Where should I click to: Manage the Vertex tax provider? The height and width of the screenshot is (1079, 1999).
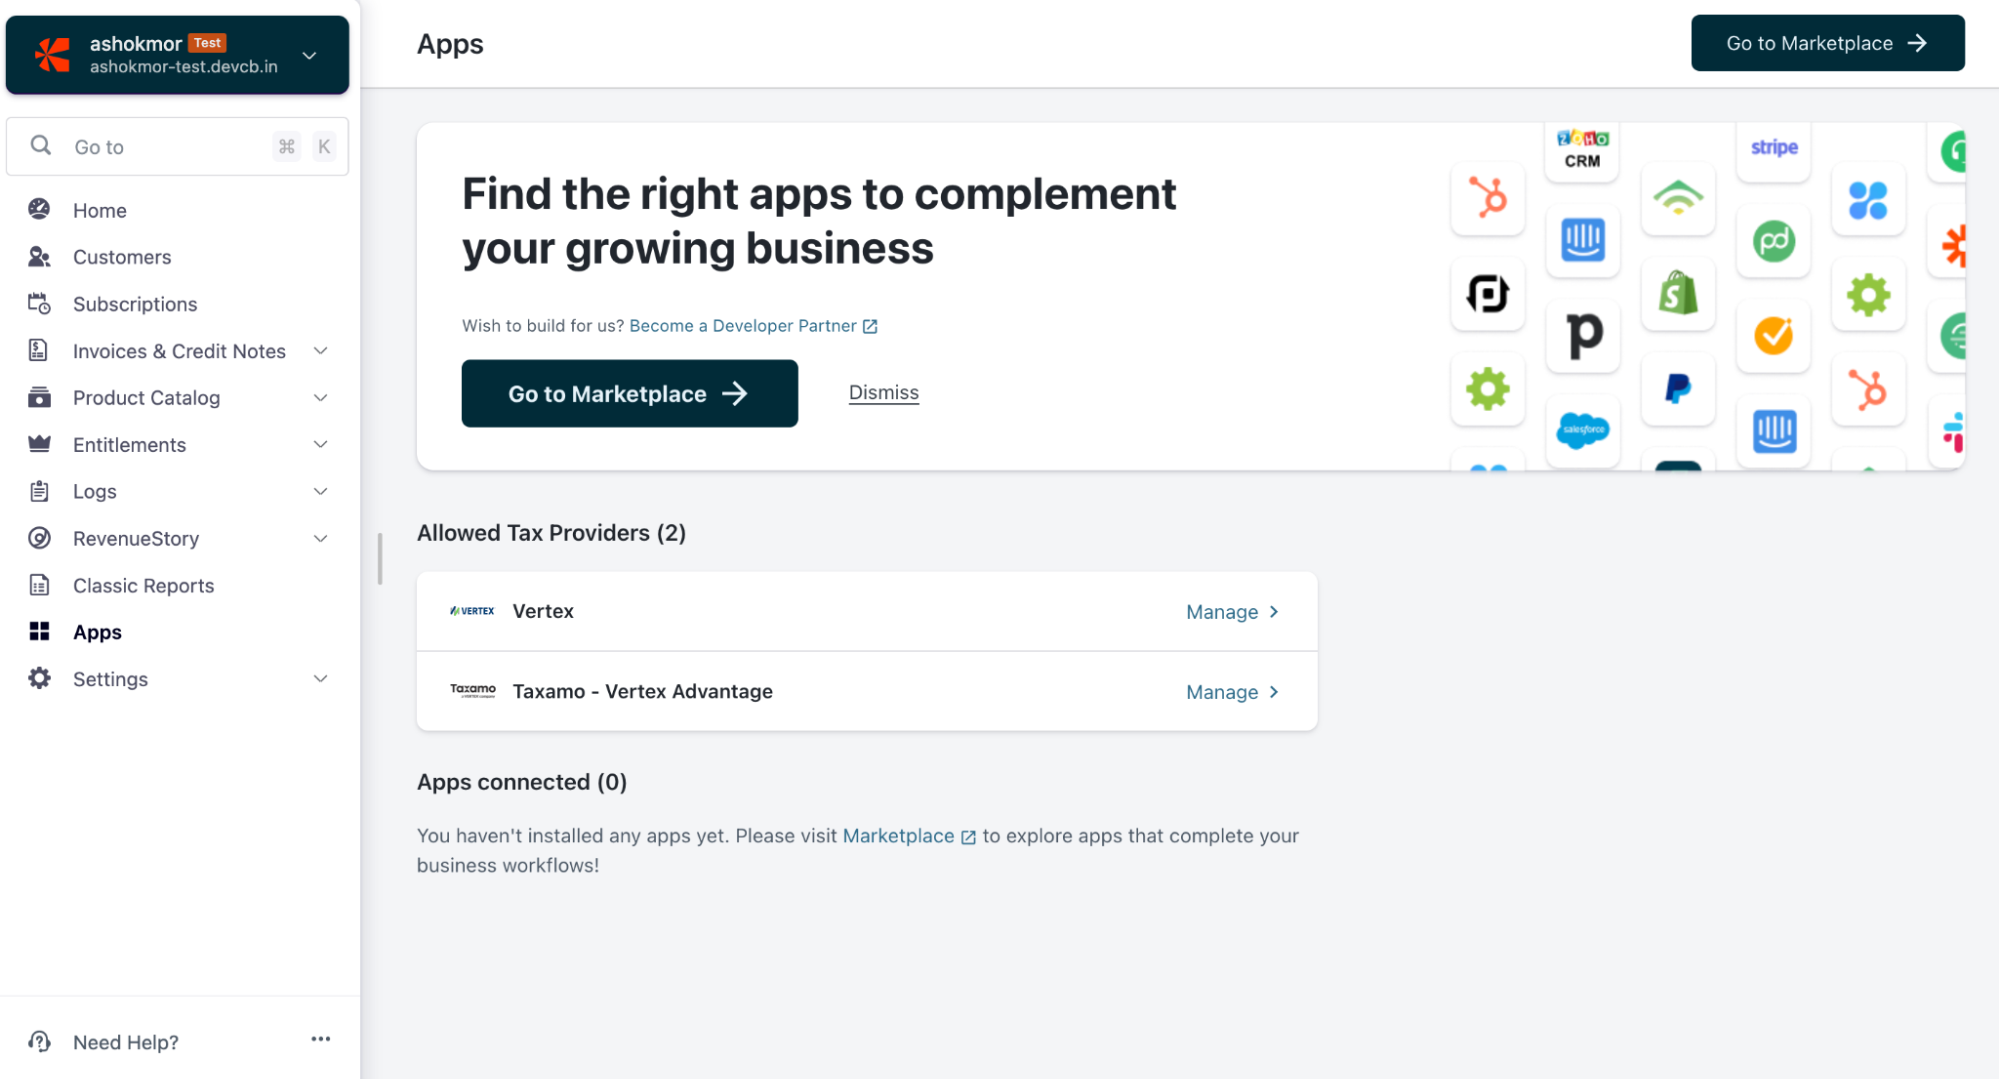1232,612
